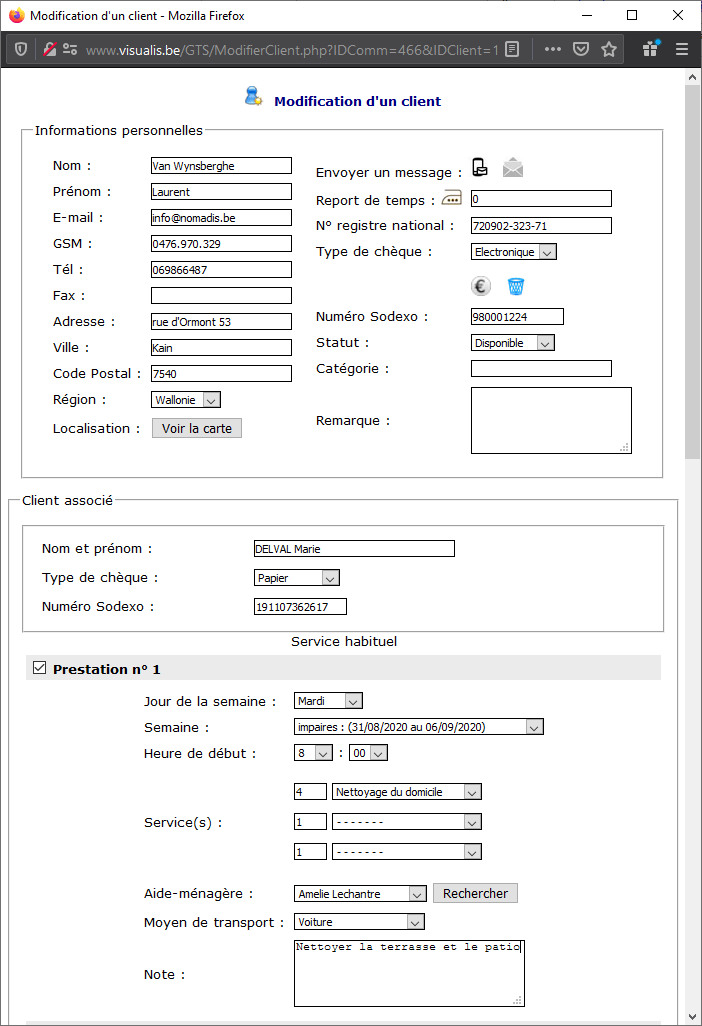
Task: Toggle Prestation n° 1 checkbox
Action: [x=40, y=668]
